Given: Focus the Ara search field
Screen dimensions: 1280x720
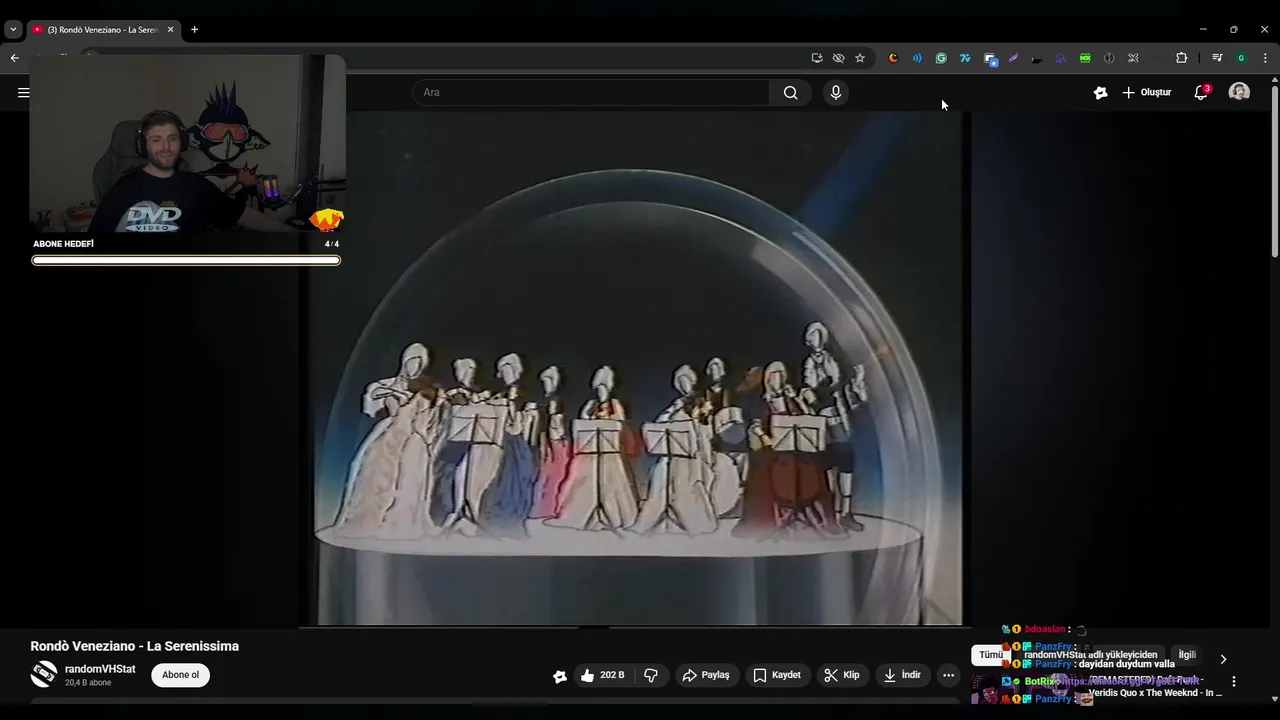Looking at the screenshot, I should click(x=590, y=93).
